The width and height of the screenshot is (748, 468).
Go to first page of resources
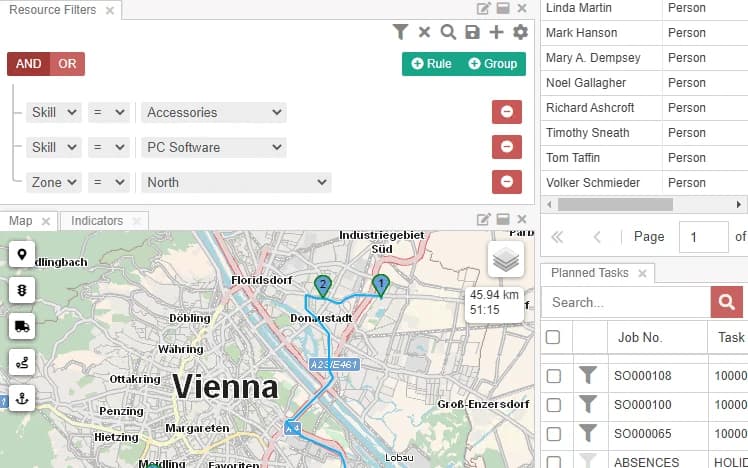coord(557,237)
